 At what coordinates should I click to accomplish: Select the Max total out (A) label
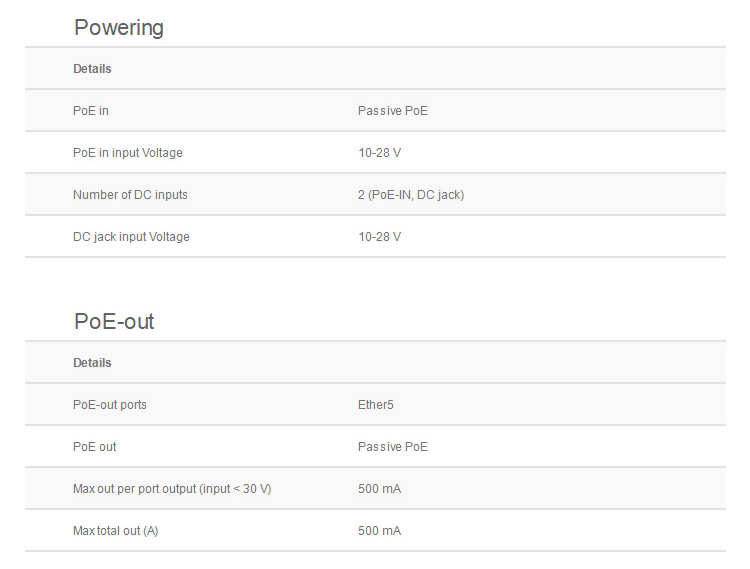[x=115, y=531]
